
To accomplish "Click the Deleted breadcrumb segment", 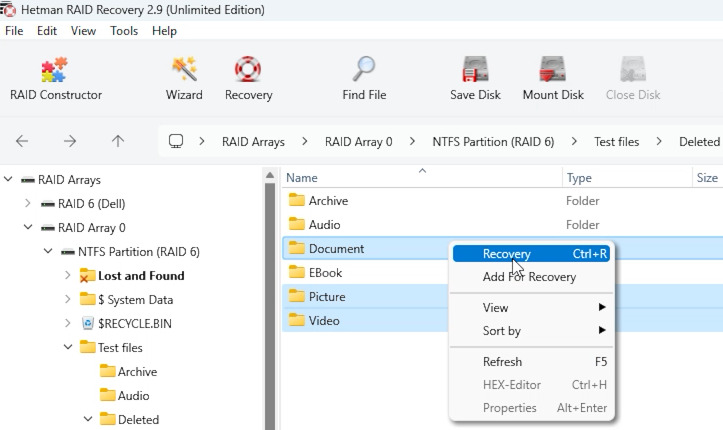I will pos(699,141).
